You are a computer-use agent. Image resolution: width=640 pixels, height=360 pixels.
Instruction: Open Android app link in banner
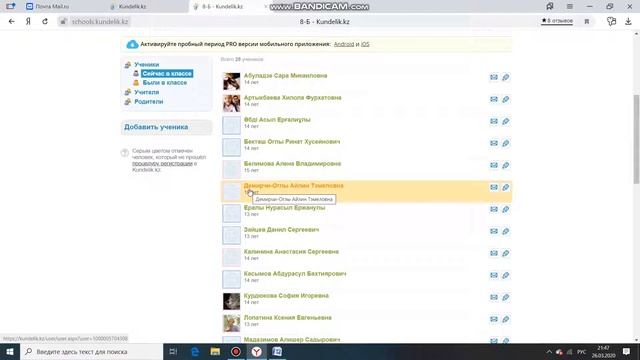point(344,44)
